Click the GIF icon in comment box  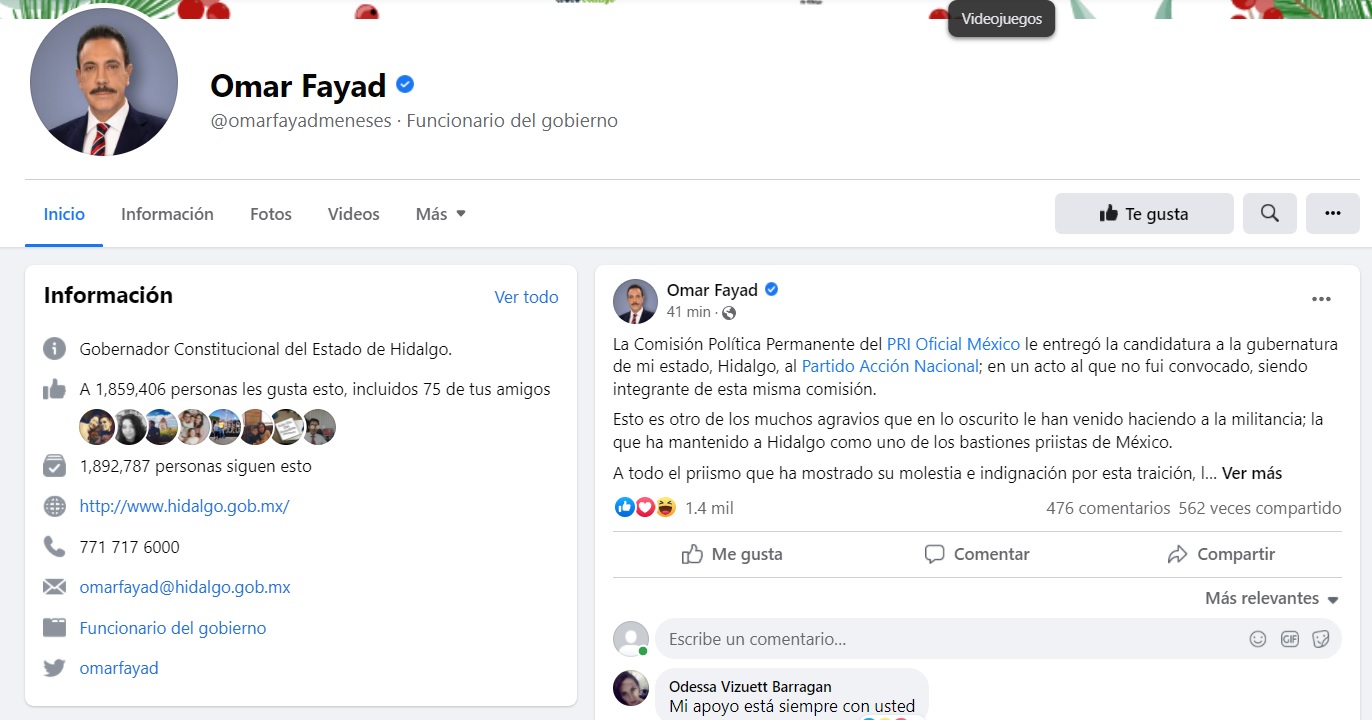click(x=1289, y=639)
